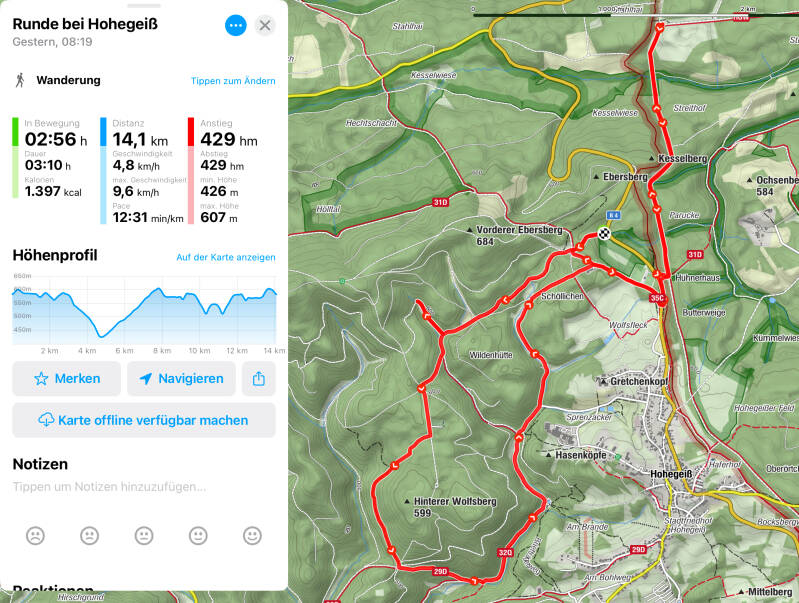Tap the Hinterer Wolfsberg peak marker

point(405,501)
